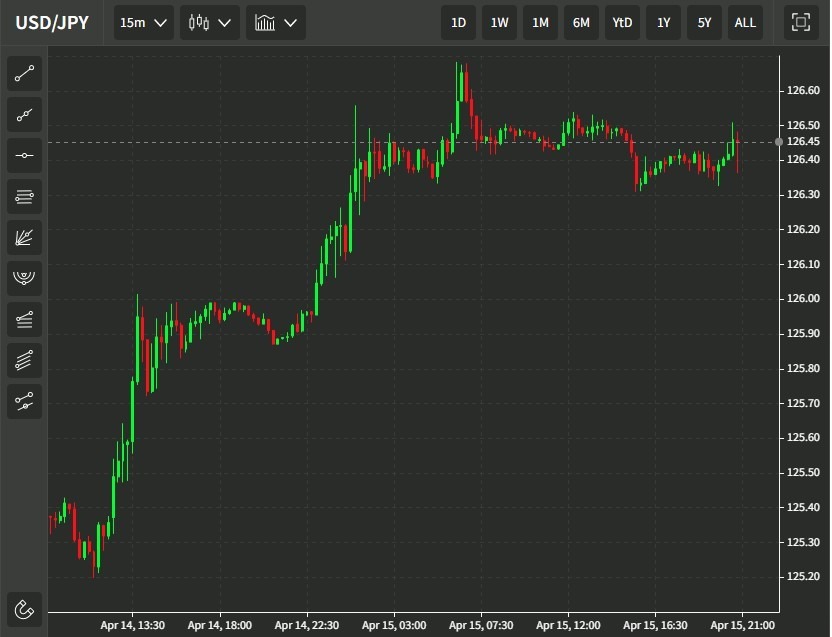Switch to the 1D range view
Viewport: 832px width, 637px height.
458,22
